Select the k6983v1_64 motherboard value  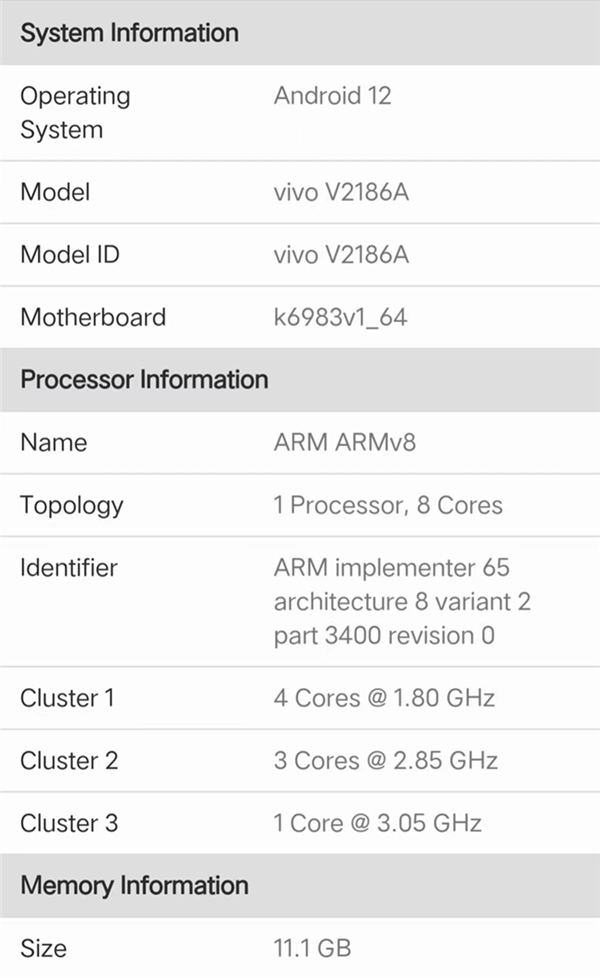coord(340,318)
